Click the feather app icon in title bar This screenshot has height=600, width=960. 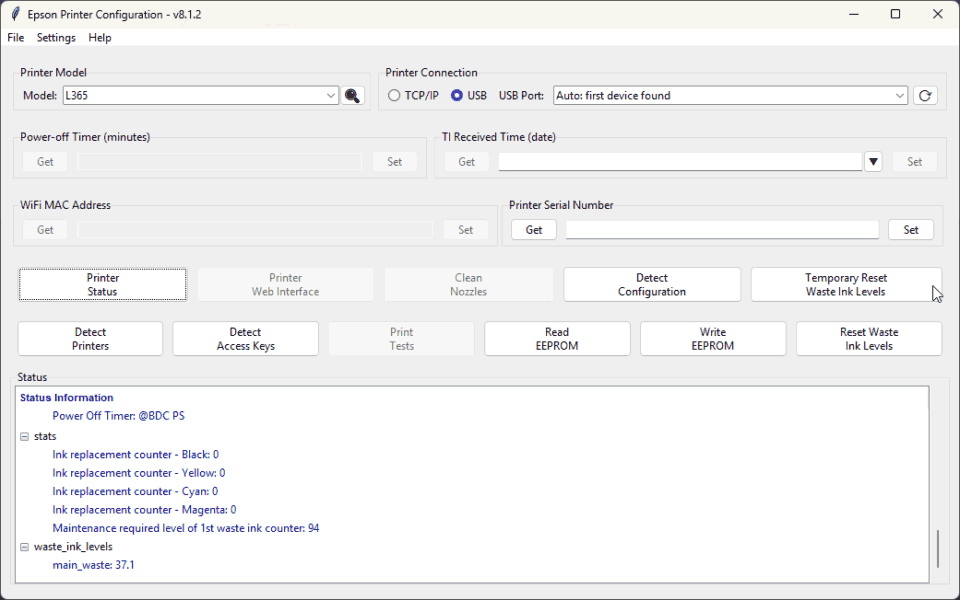tap(15, 14)
